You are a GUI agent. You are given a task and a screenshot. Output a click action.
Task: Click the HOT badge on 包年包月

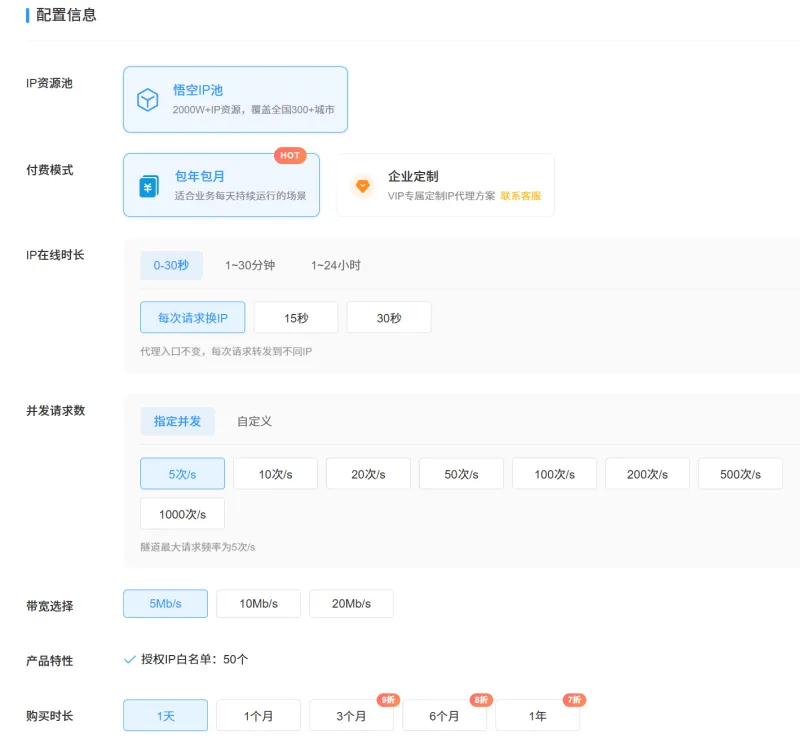point(290,156)
